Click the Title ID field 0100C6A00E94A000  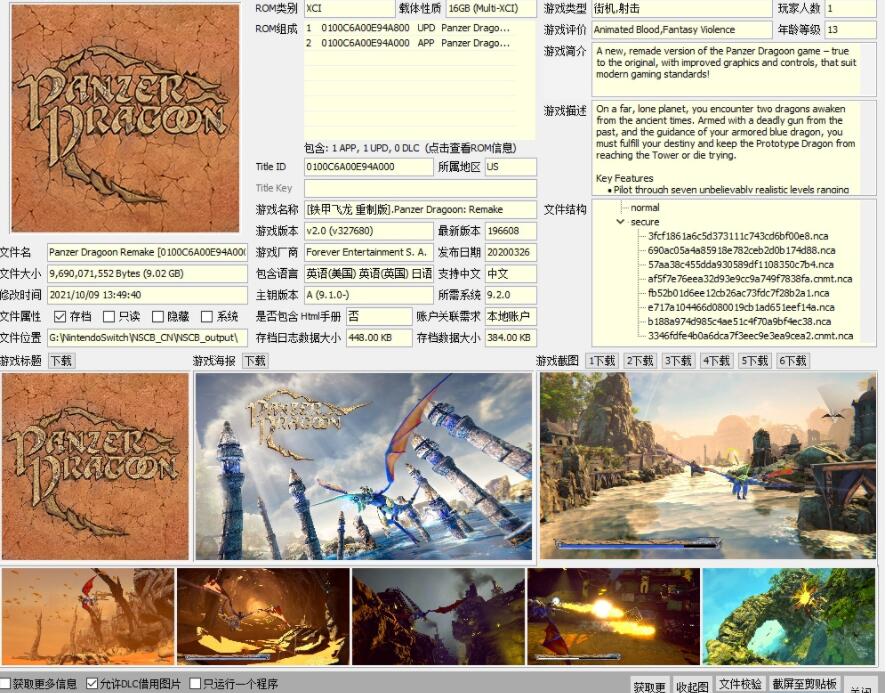point(368,167)
